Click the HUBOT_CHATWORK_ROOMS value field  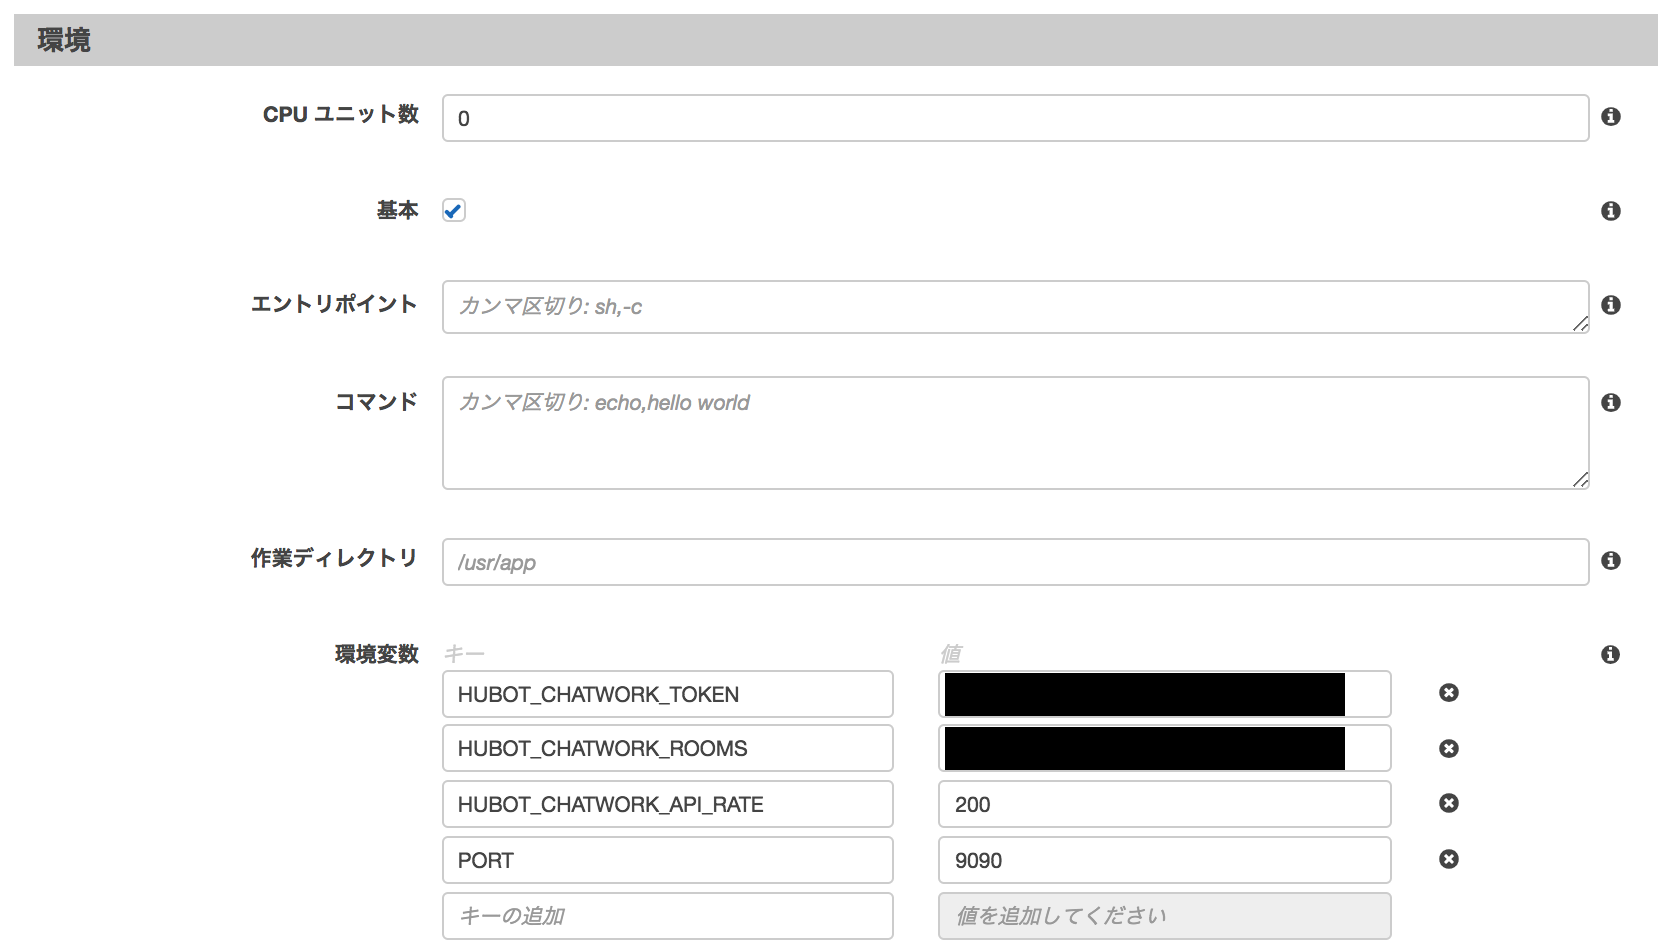[1165, 748]
